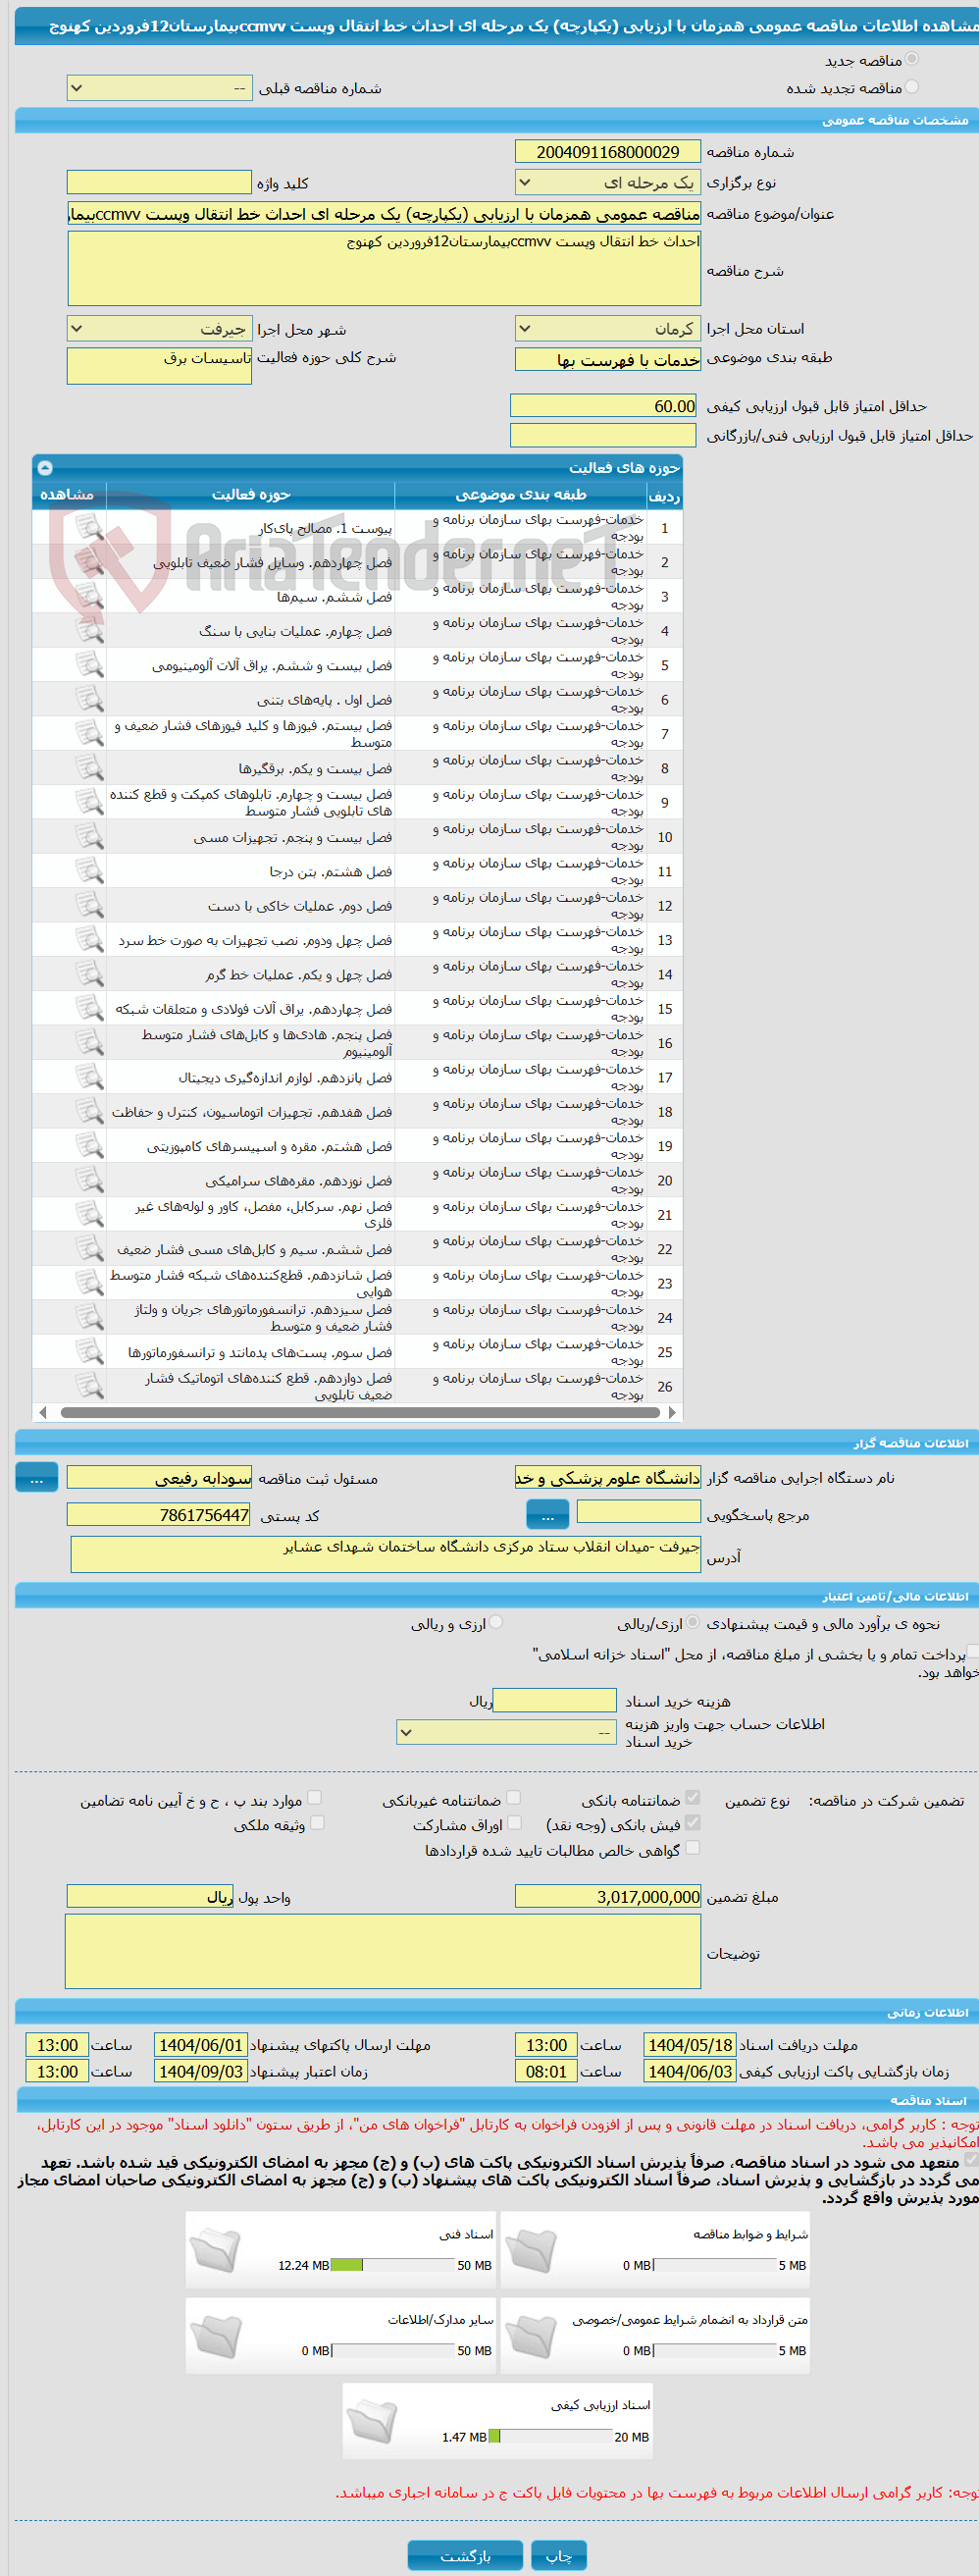
Task: Open the اطلاعات حساب واریز هزینه dropdown
Action: pos(506,1731)
